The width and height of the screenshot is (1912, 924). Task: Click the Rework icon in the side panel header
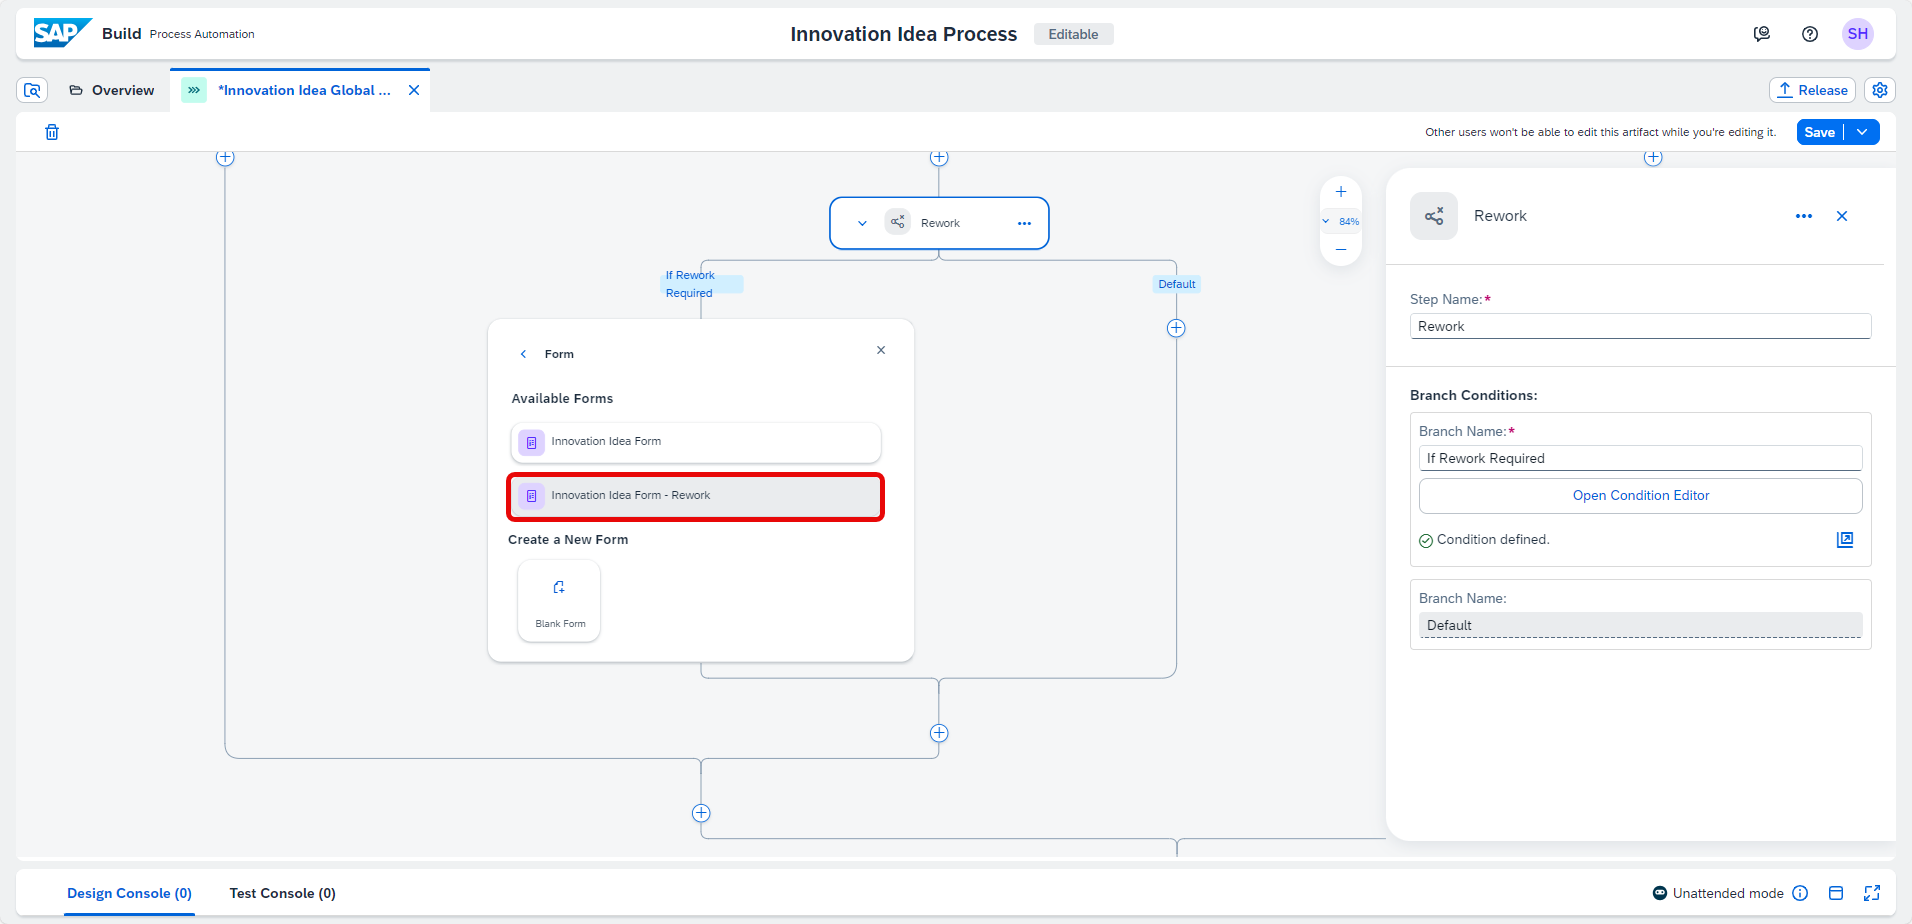(1434, 216)
